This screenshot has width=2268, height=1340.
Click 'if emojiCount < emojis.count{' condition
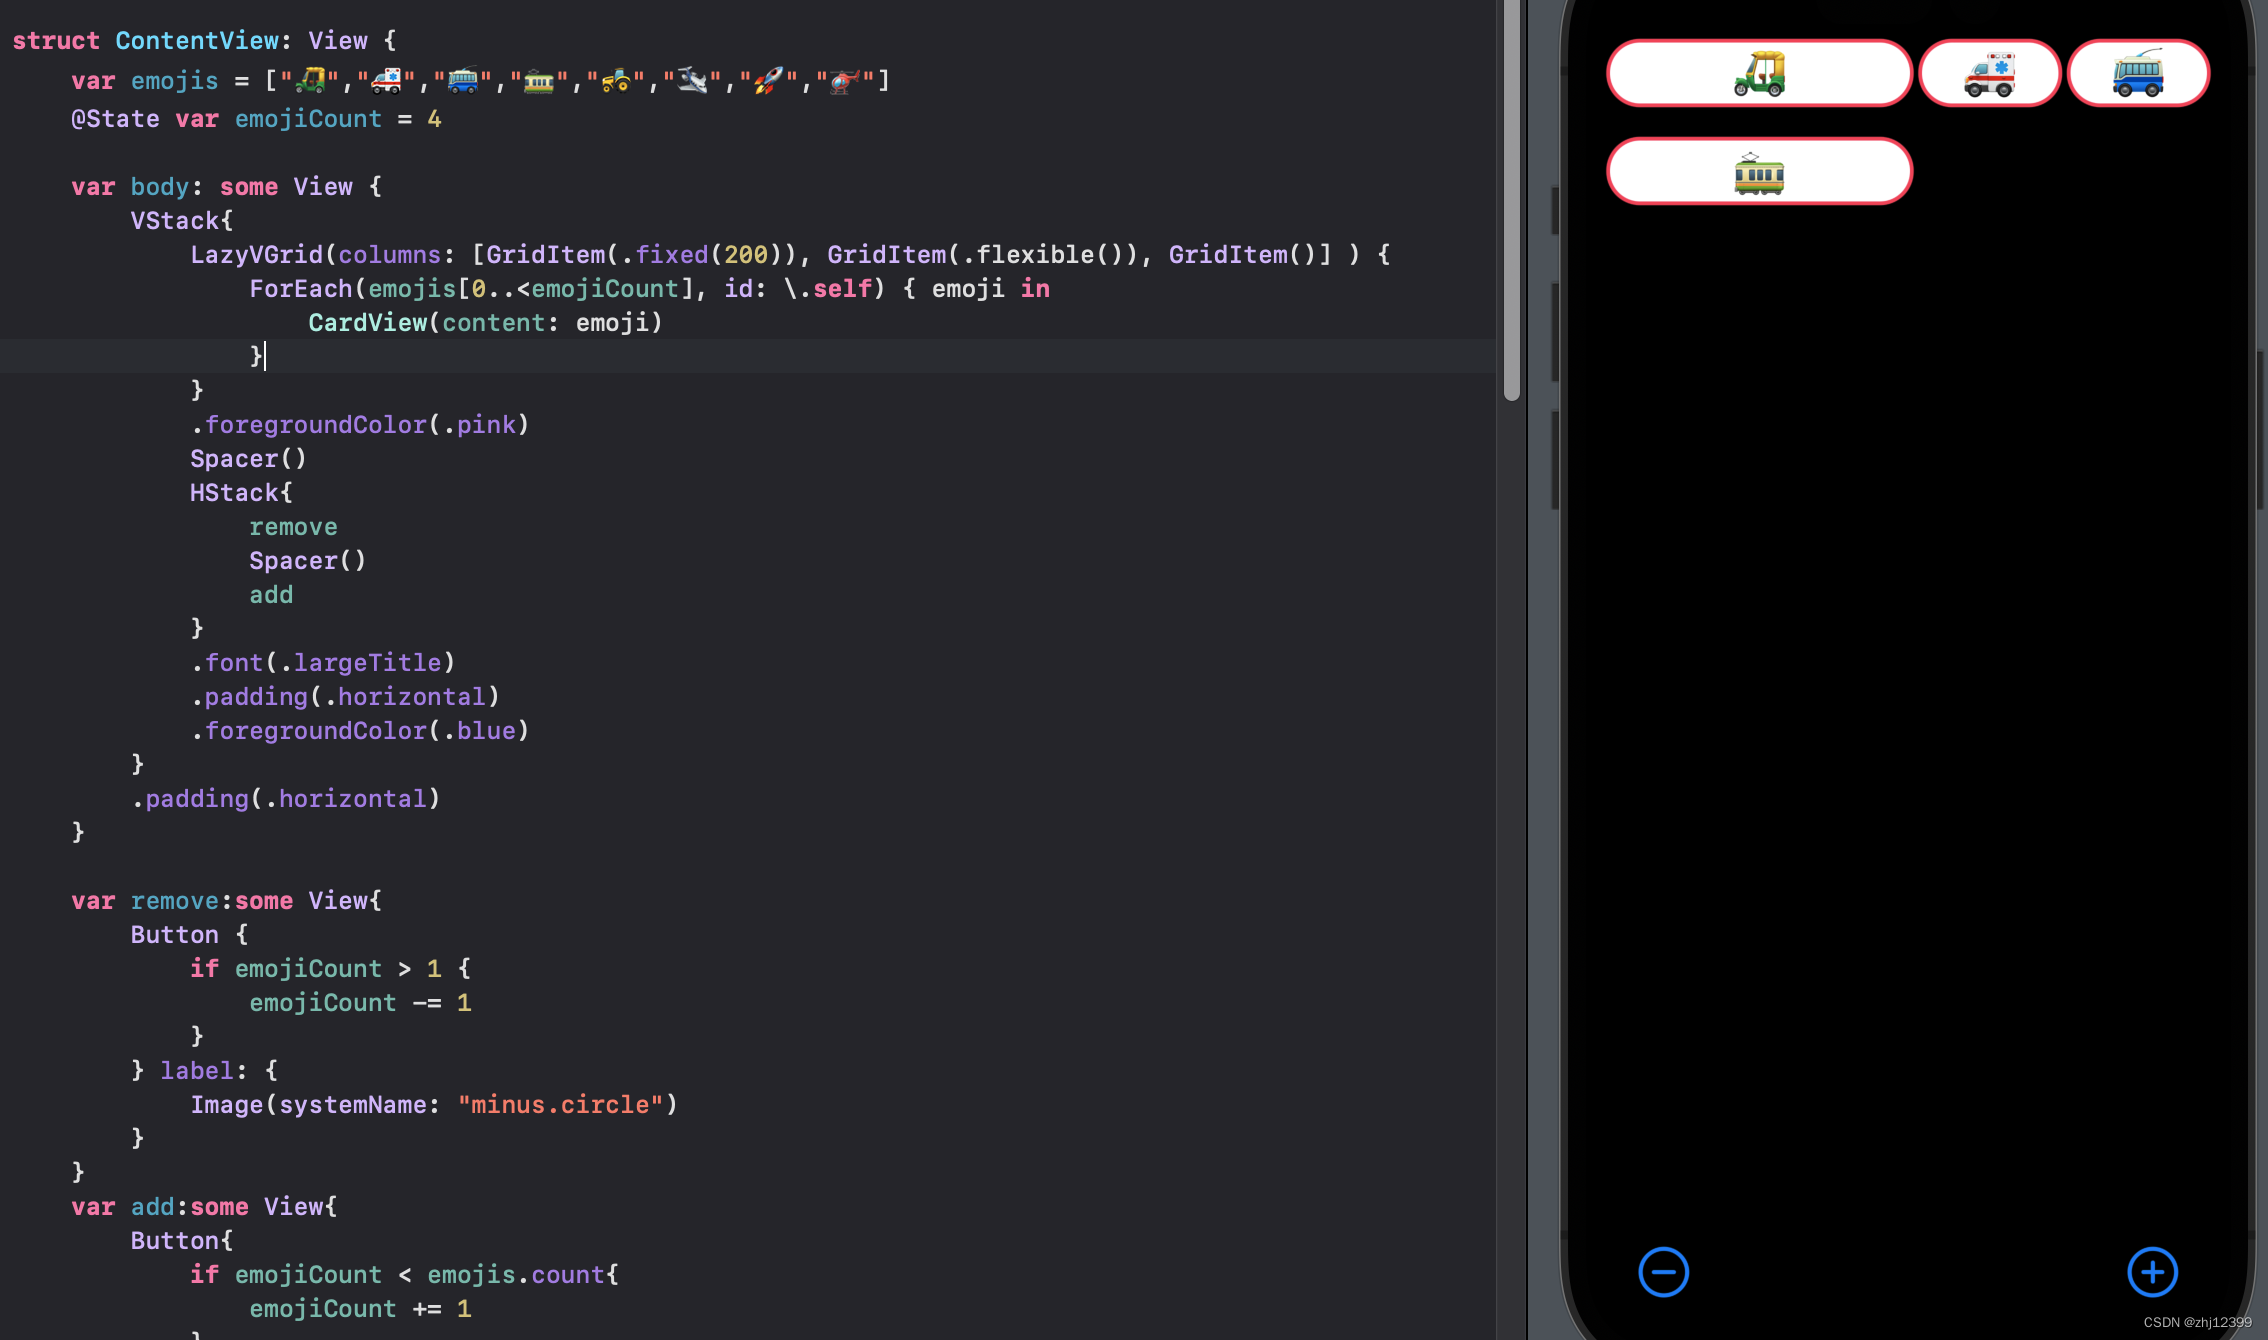404,1275
